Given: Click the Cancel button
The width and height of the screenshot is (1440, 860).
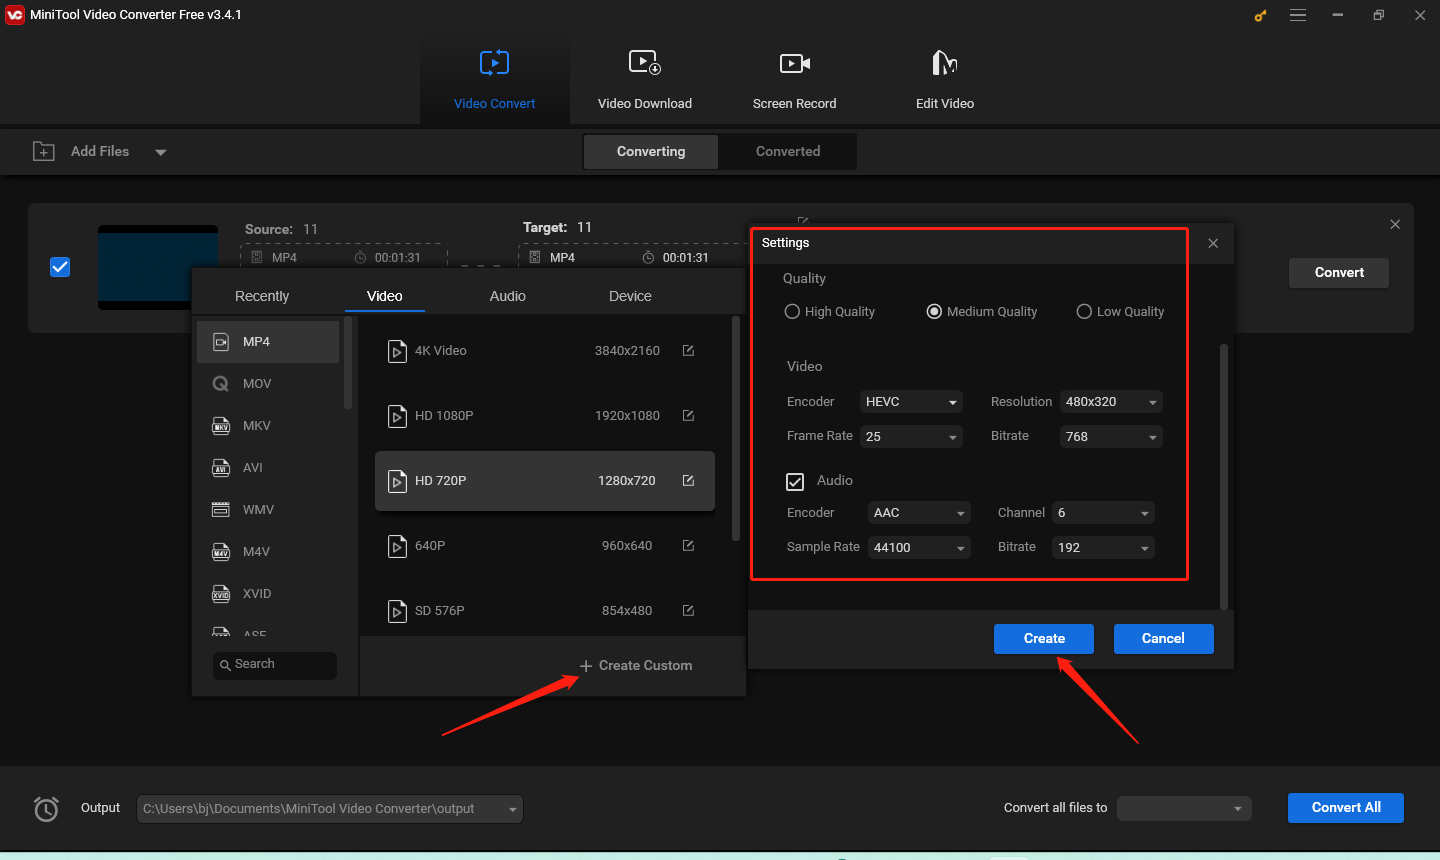Looking at the screenshot, I should point(1163,639).
